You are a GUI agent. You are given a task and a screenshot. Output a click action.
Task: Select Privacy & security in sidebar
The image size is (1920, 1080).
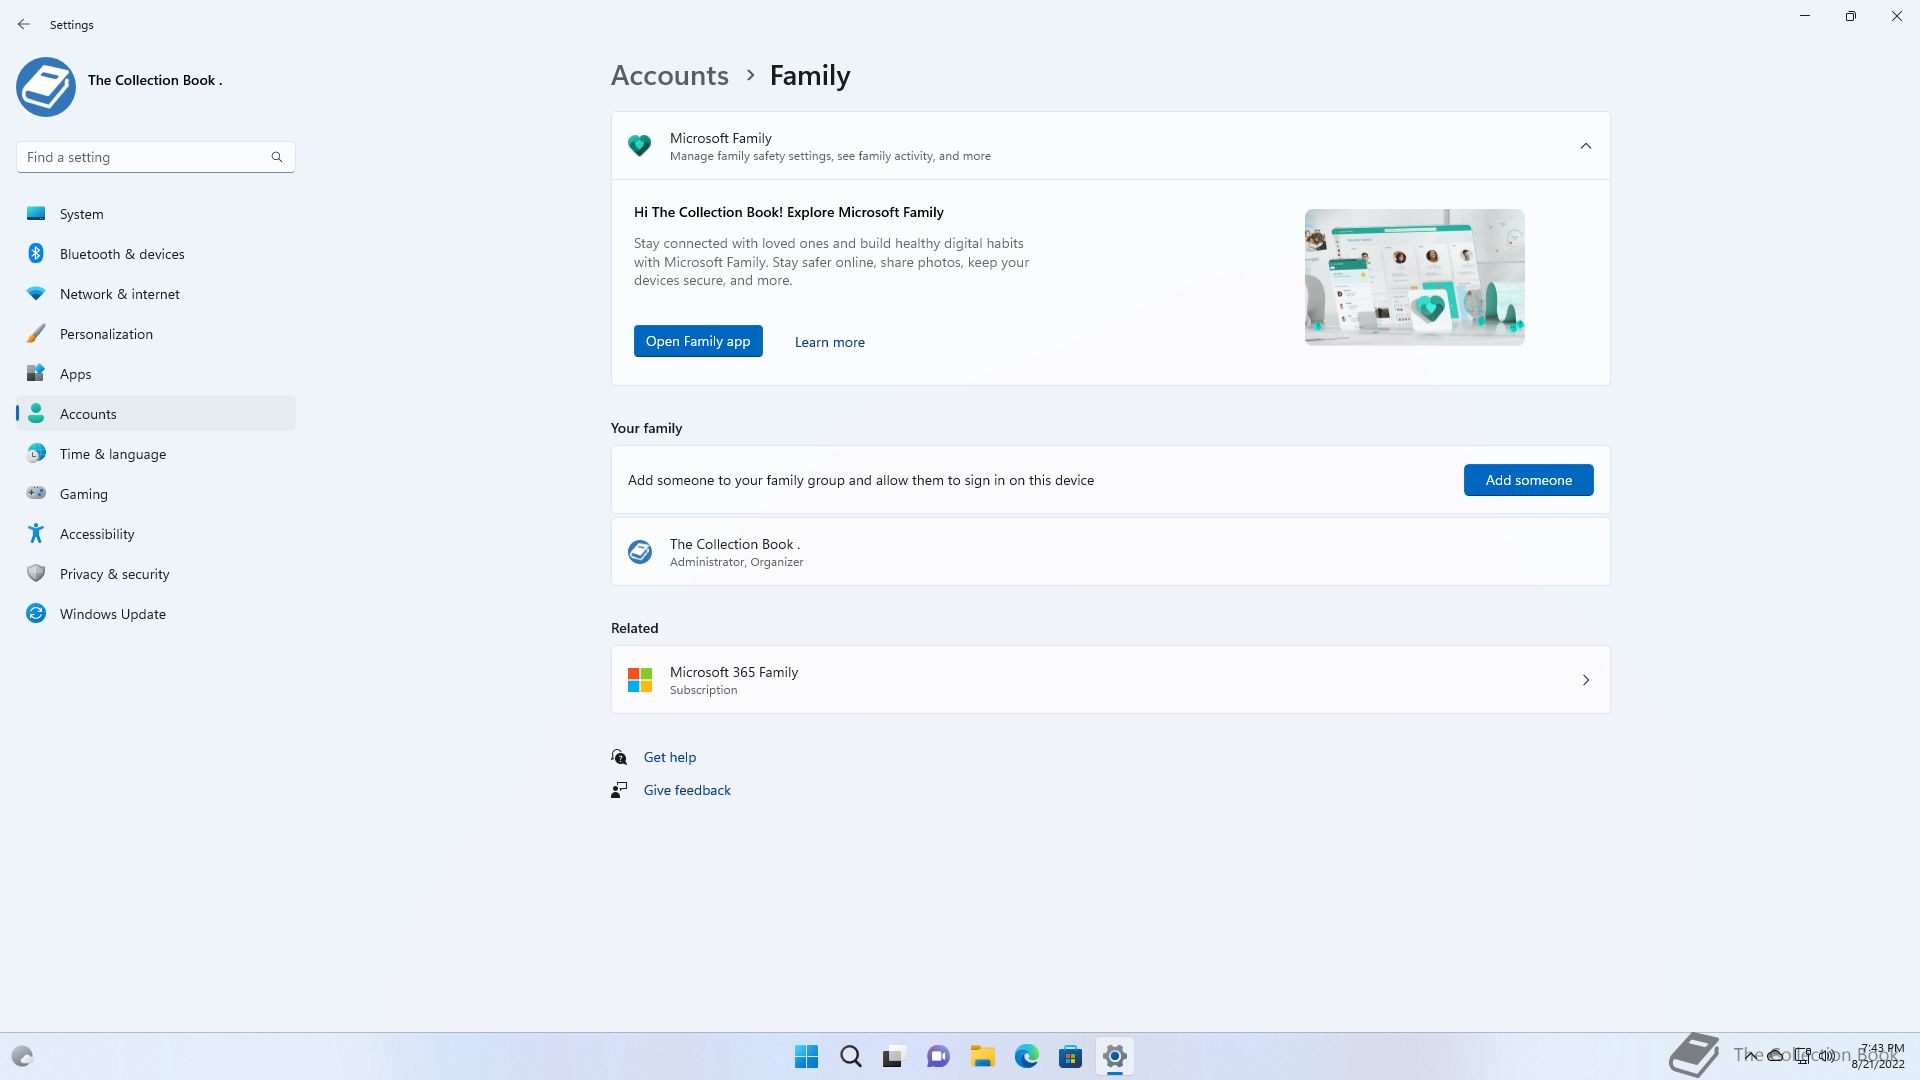(114, 574)
